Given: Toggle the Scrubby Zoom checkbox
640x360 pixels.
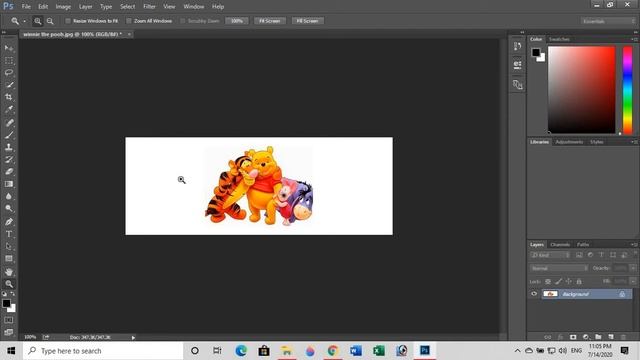Looking at the screenshot, I should (183, 21).
